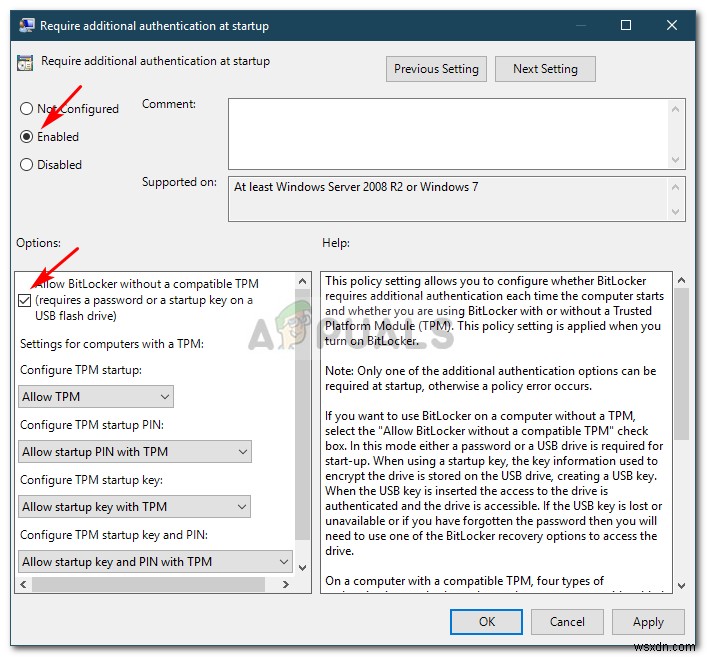This screenshot has width=707, height=657.
Task: Click the 'Configure TPM startup key and PIN:' label
Action: pyautogui.click(x=114, y=535)
